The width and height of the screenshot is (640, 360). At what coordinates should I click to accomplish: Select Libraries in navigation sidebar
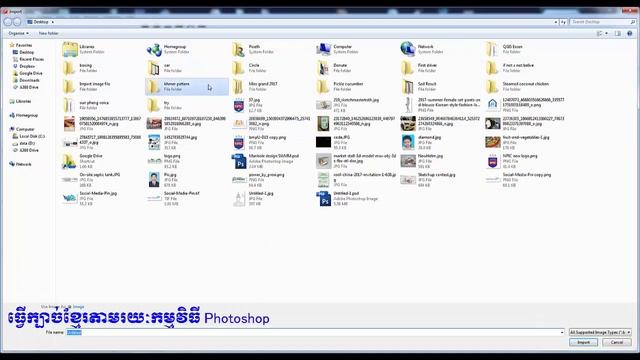[23, 101]
